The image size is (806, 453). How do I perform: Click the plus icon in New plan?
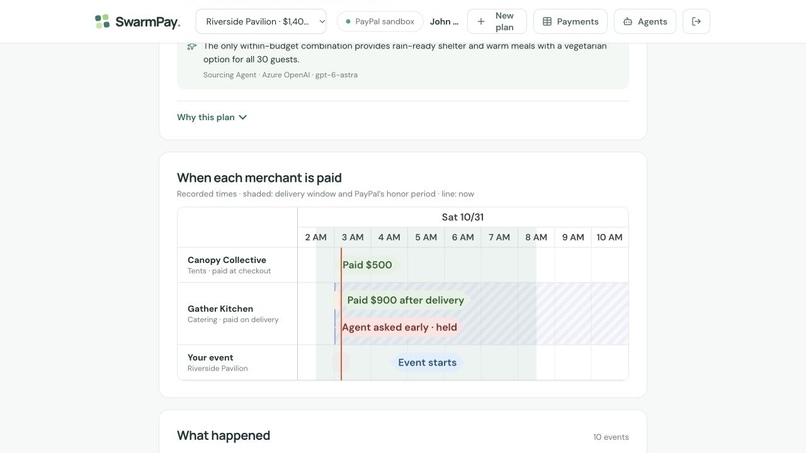[481, 22]
